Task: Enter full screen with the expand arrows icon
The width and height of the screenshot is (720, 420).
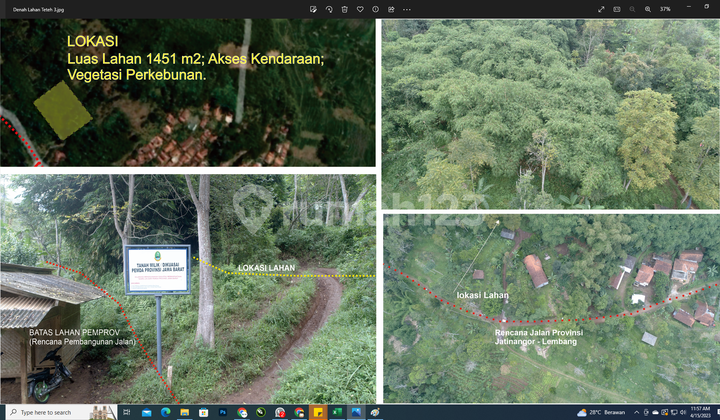Action: click(601, 9)
